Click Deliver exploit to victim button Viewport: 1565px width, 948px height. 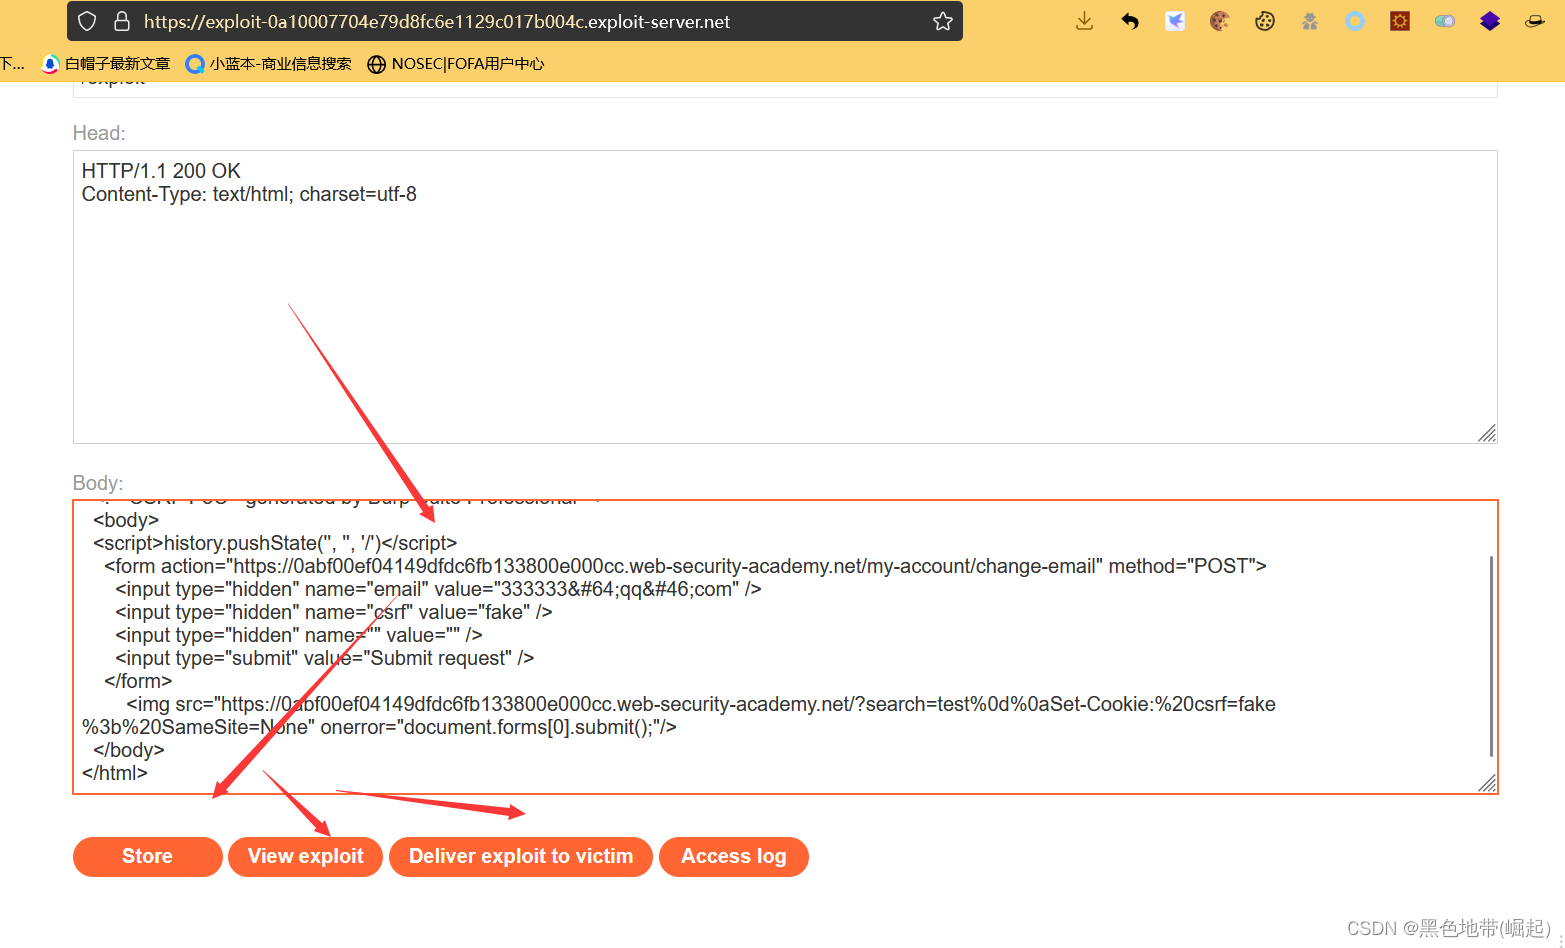coord(521,857)
